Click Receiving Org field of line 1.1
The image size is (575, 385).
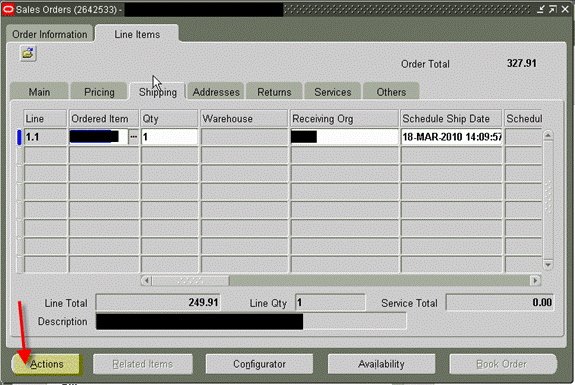(344, 137)
